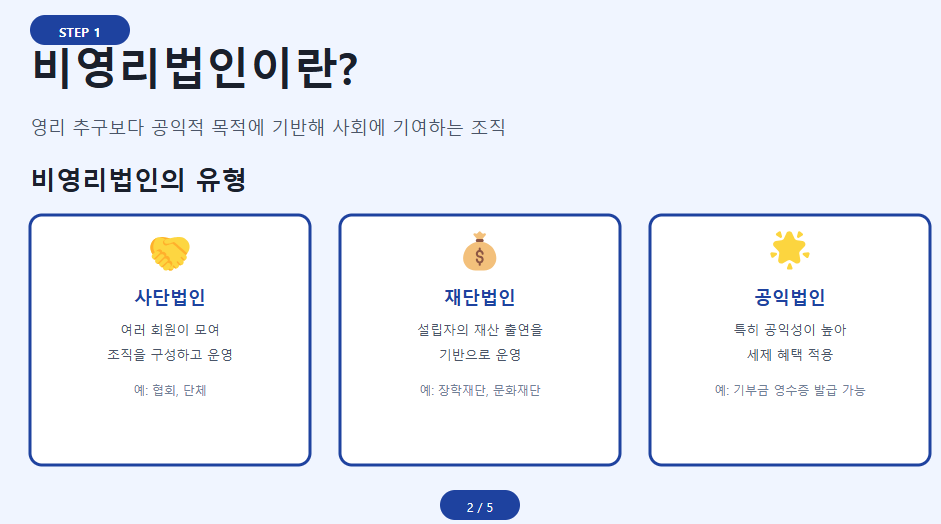Click the 공익법인 card title
The height and width of the screenshot is (524, 941).
point(790,298)
